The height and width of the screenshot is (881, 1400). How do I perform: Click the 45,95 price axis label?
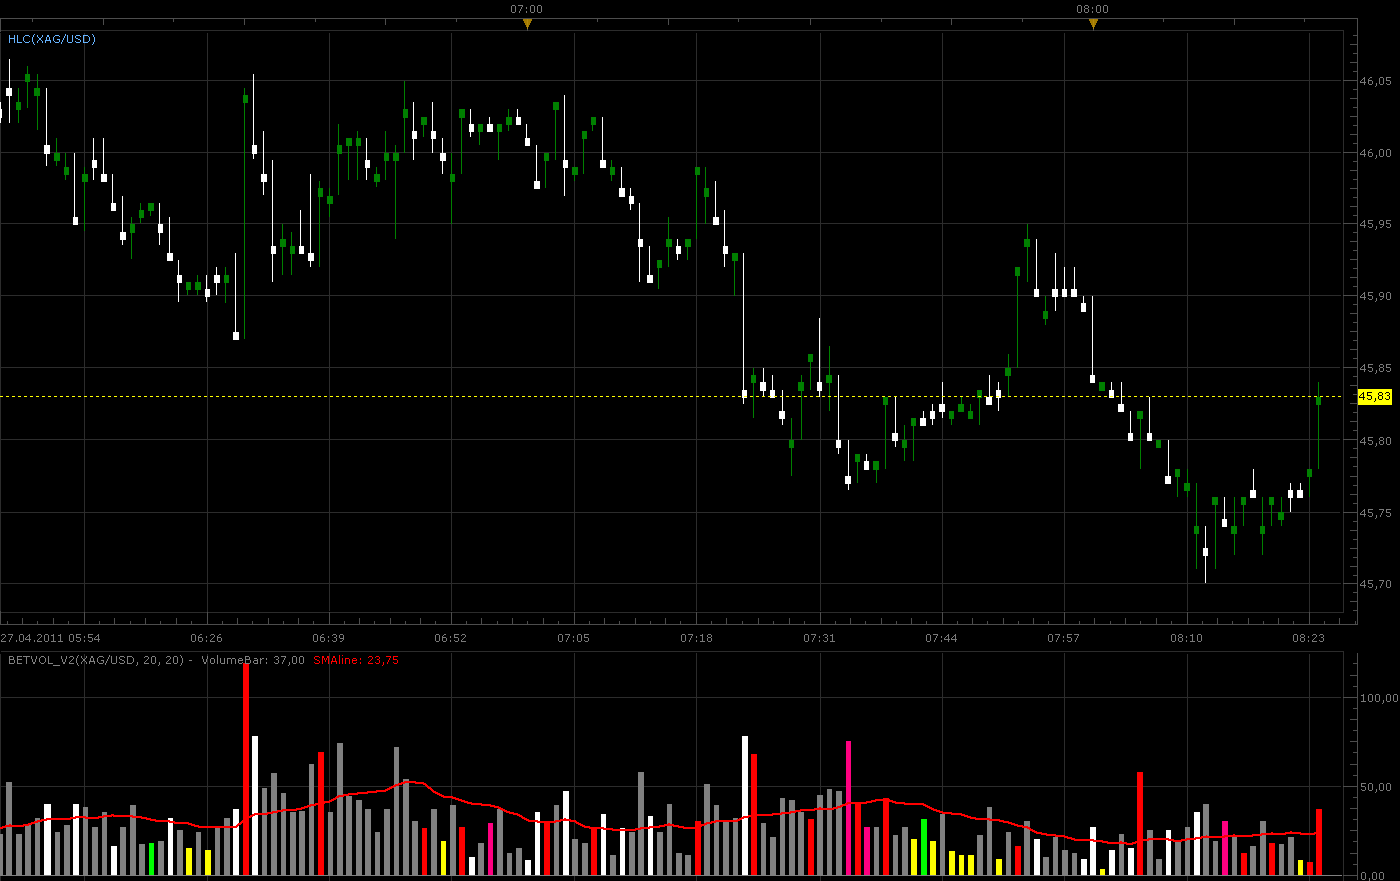pos(1375,224)
